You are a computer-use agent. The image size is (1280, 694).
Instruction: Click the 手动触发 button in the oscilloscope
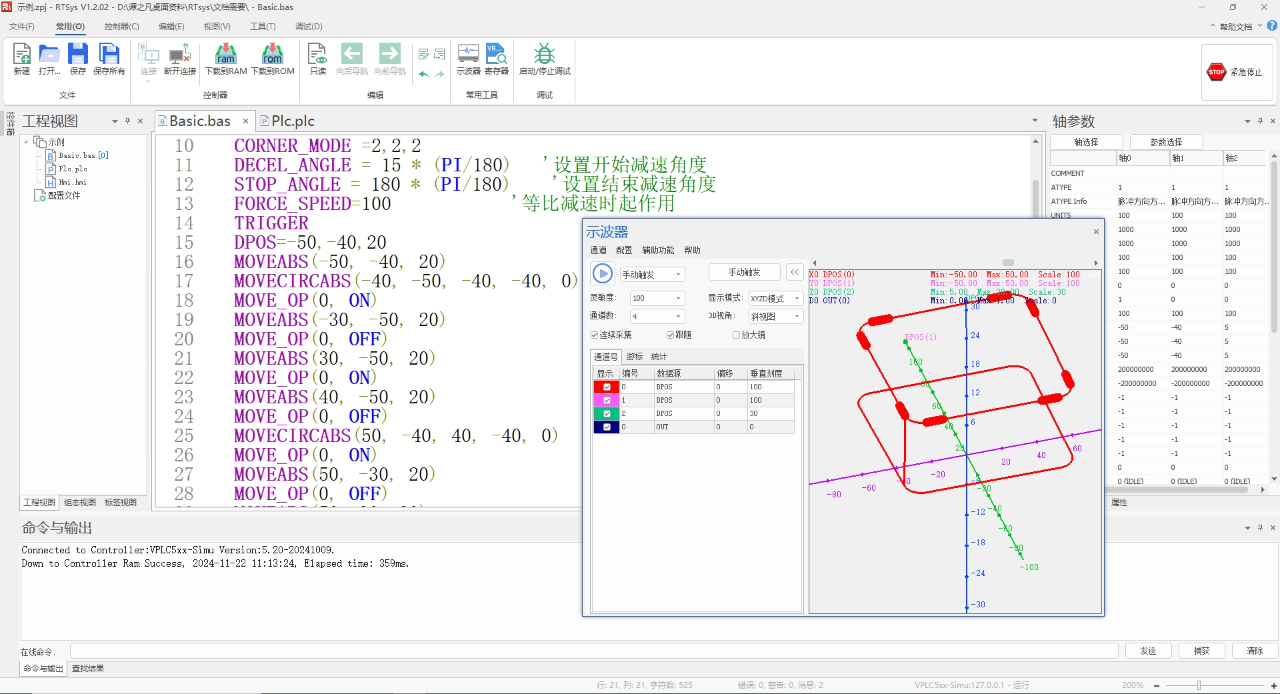click(x=744, y=272)
